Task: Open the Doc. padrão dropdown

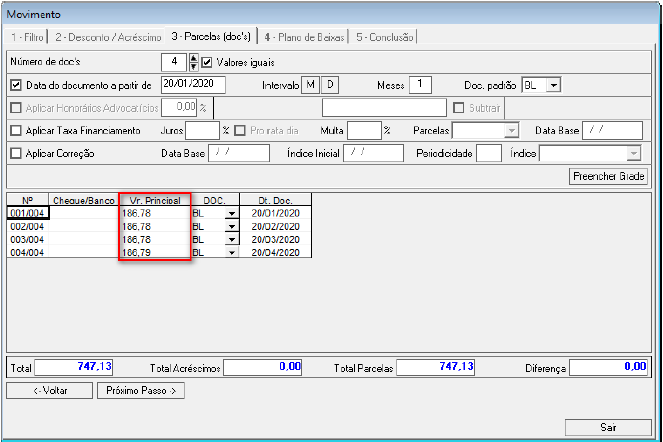Action: click(553, 85)
